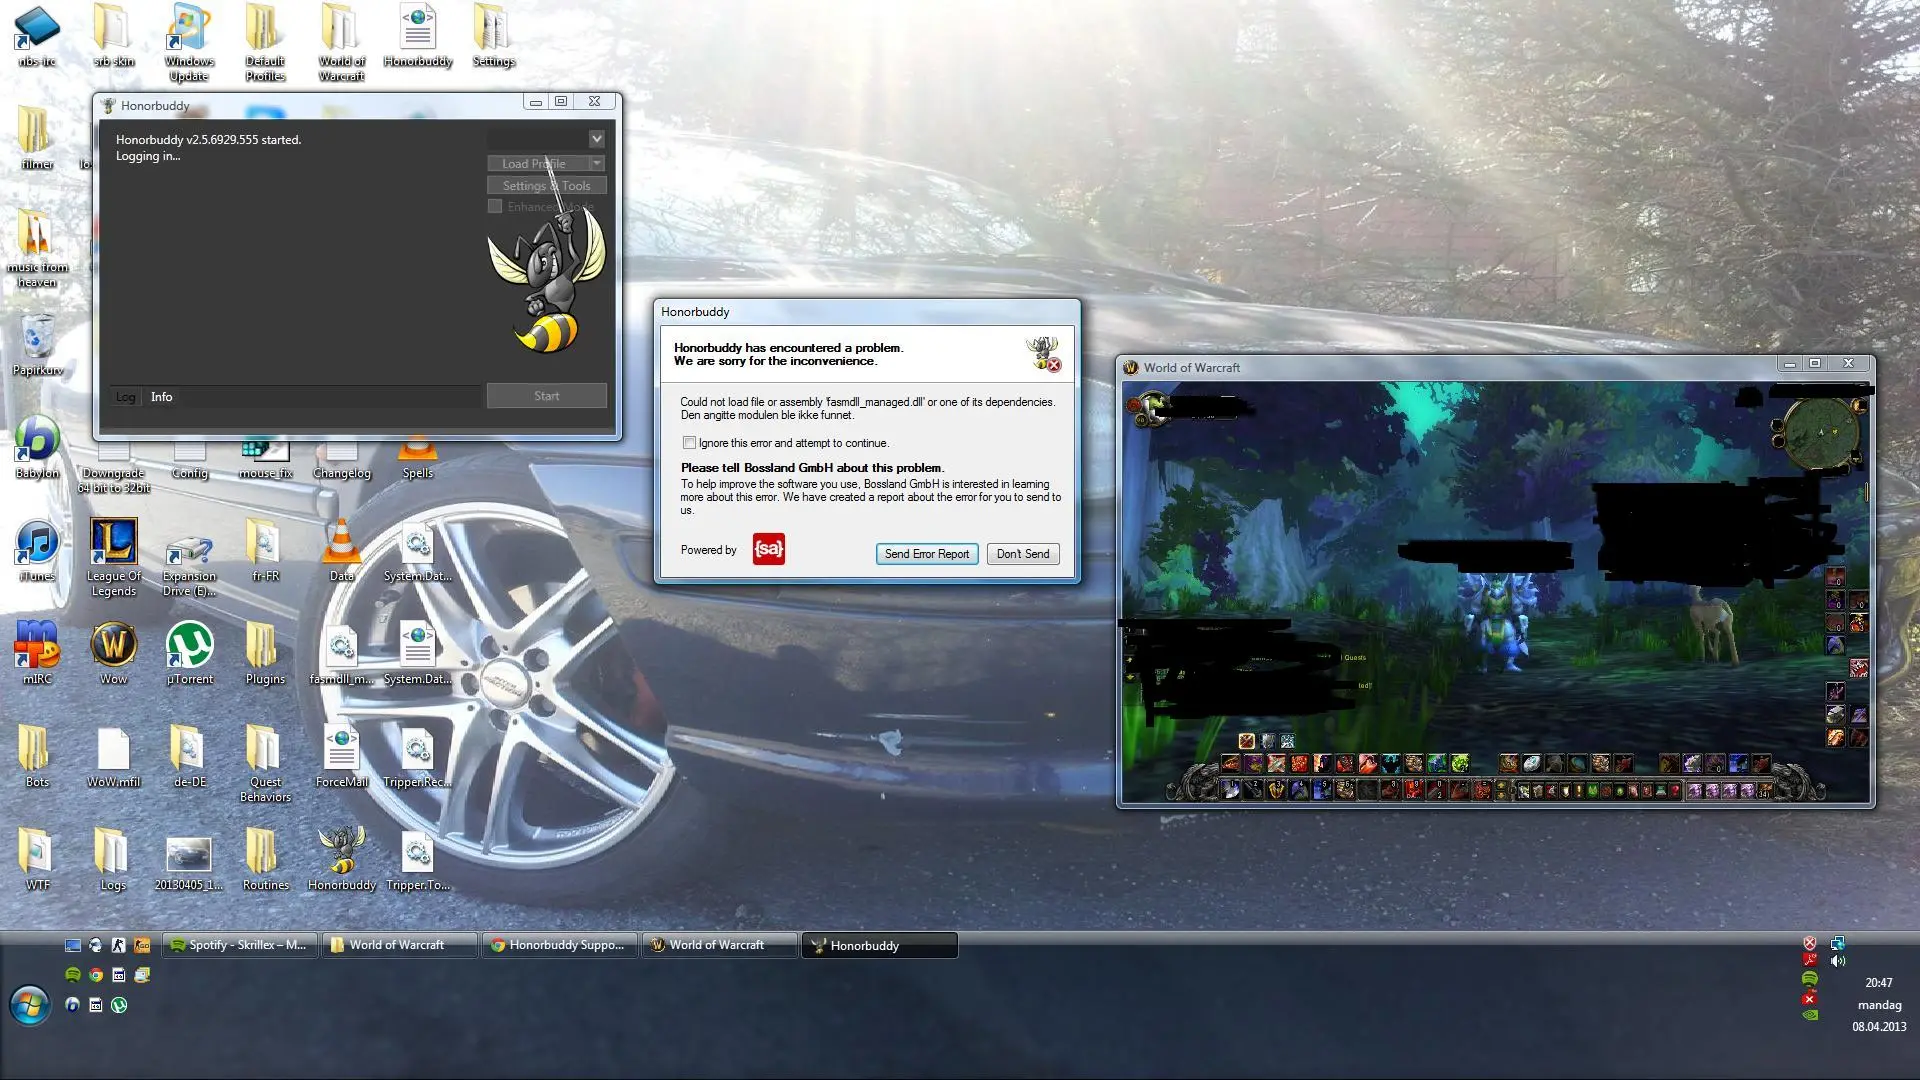1920x1080 pixels.
Task: Select music from heaven folder
Action: [37, 249]
